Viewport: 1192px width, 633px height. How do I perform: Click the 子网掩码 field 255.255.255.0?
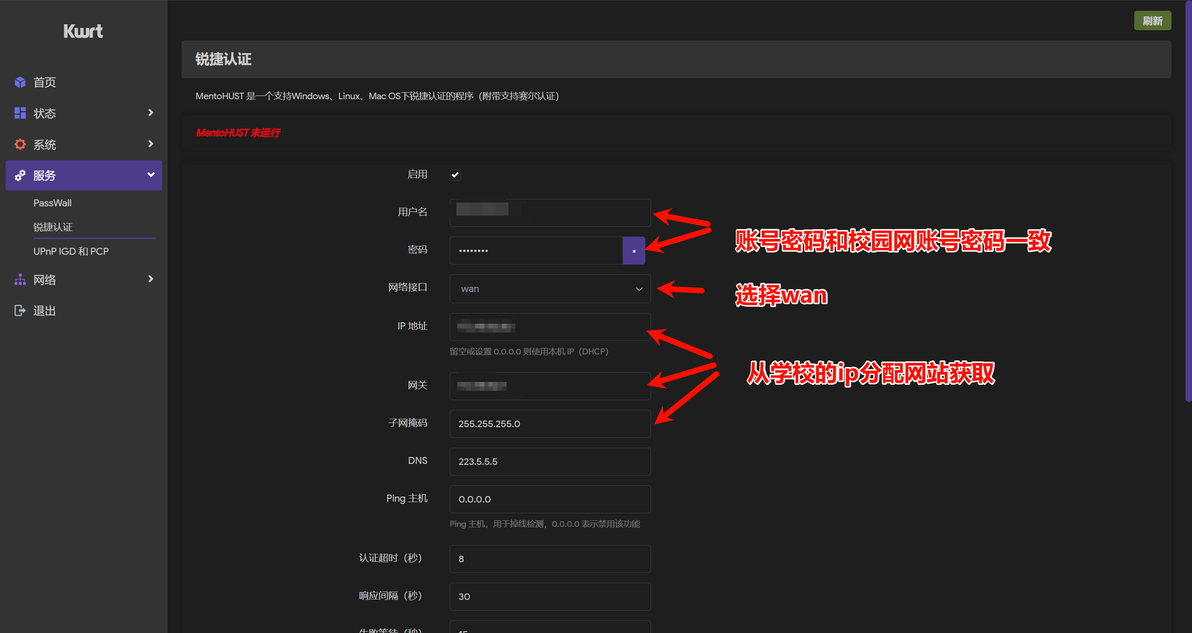tap(550, 424)
